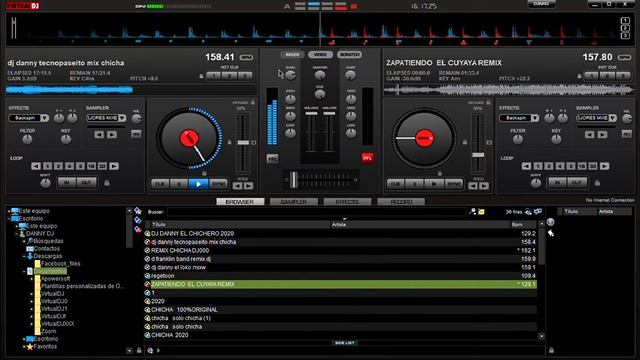Toggle the left deck loop lock icon

tap(107, 183)
